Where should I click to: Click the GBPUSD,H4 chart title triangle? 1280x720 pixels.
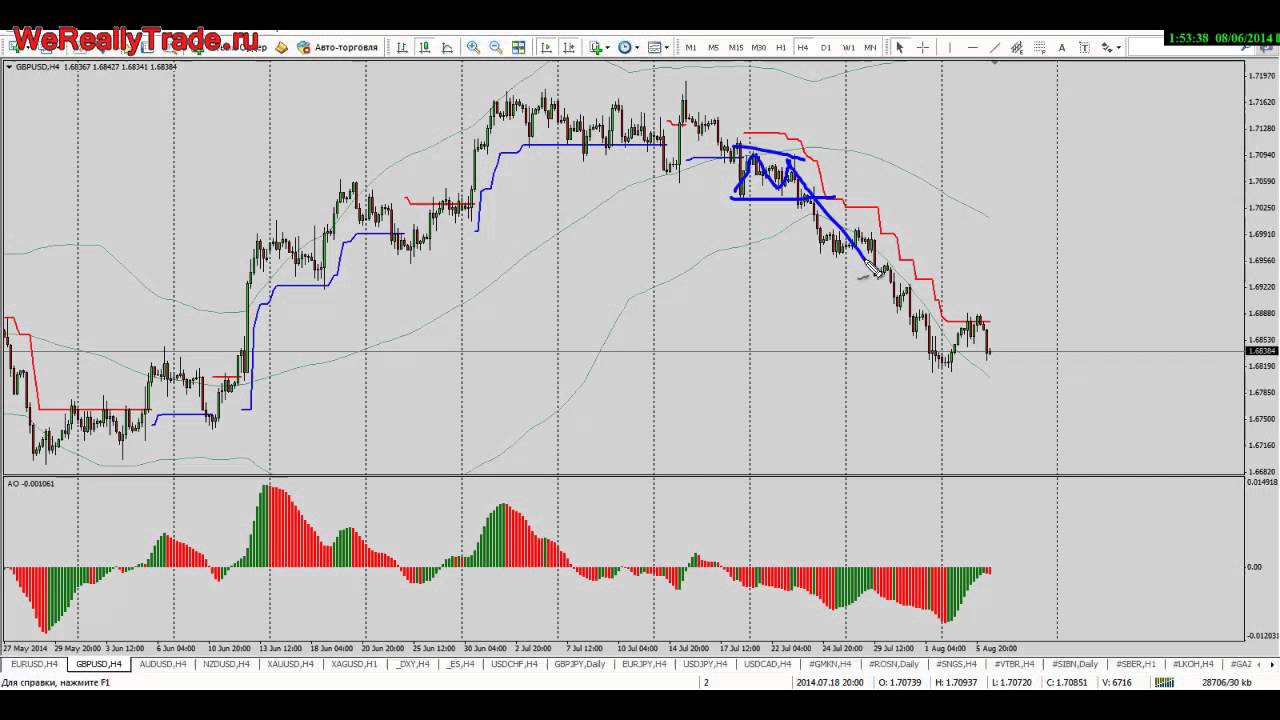coord(10,67)
